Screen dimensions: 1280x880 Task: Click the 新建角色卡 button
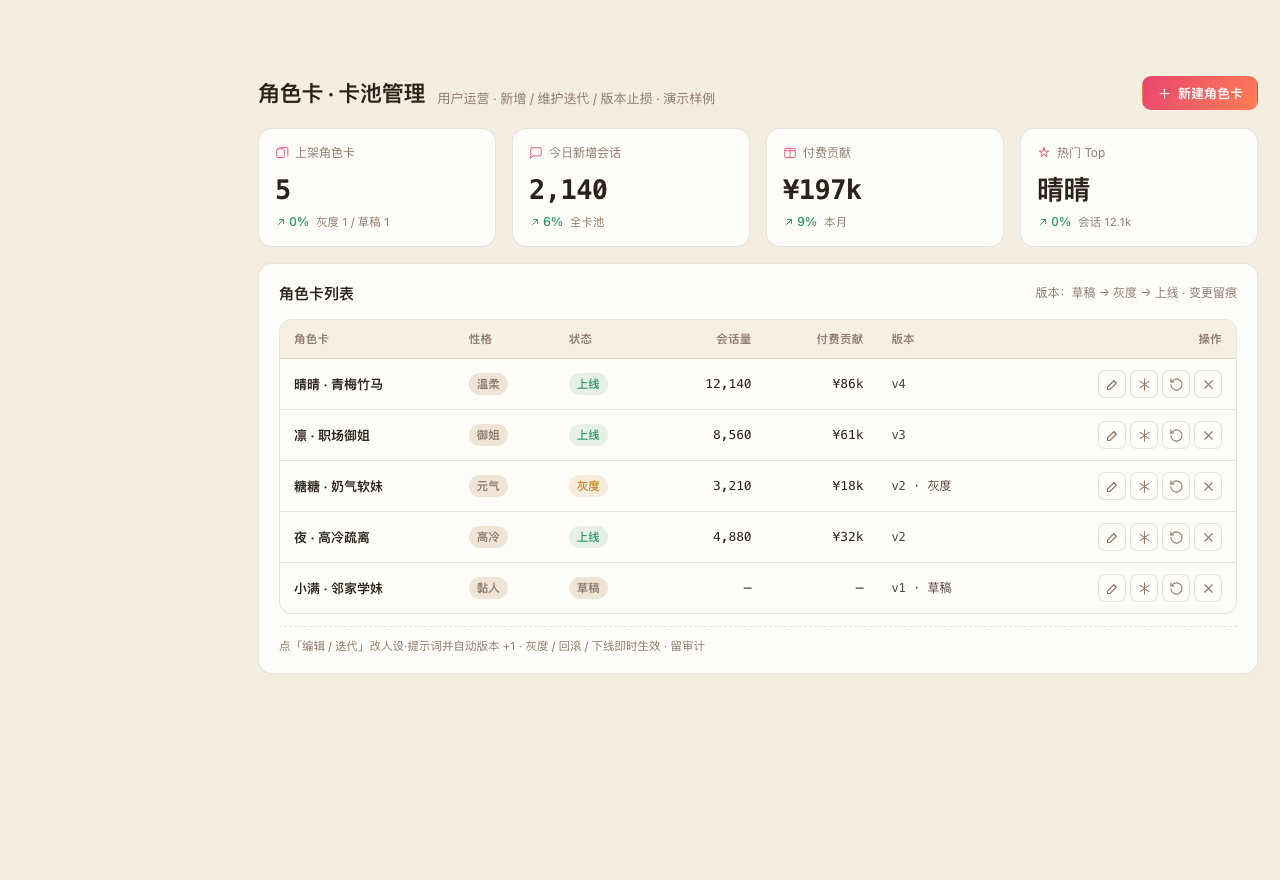1200,93
